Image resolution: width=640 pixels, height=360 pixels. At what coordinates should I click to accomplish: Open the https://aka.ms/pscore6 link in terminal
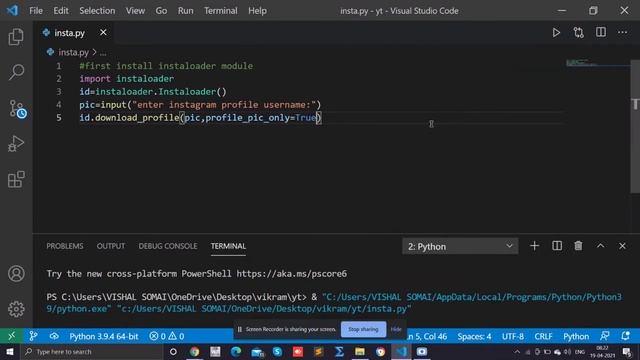291,273
